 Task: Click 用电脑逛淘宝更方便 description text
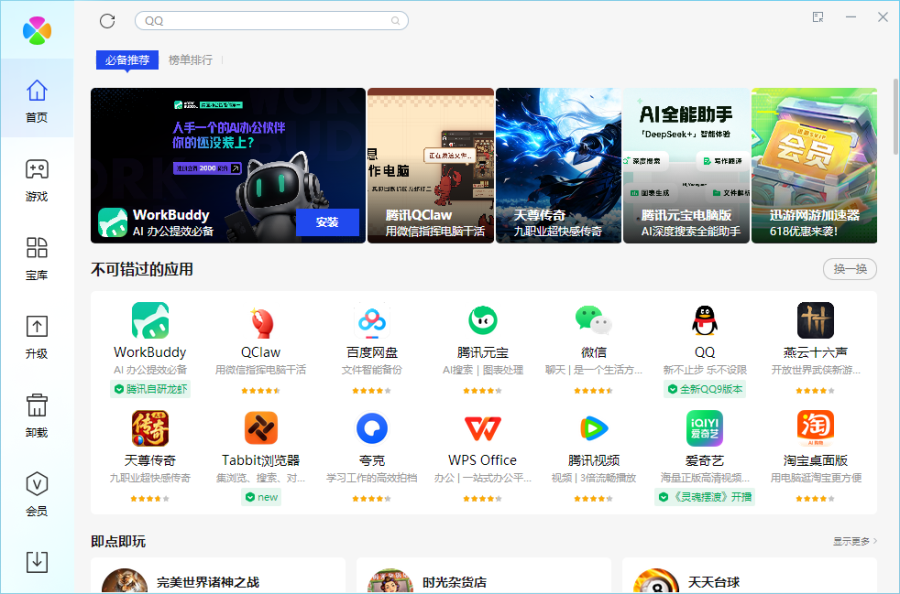pyautogui.click(x=815, y=478)
